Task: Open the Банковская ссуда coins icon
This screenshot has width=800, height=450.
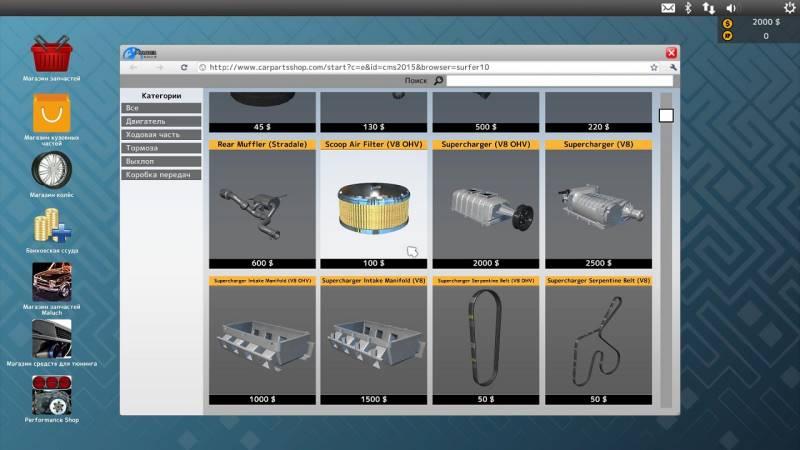Action: [x=51, y=227]
